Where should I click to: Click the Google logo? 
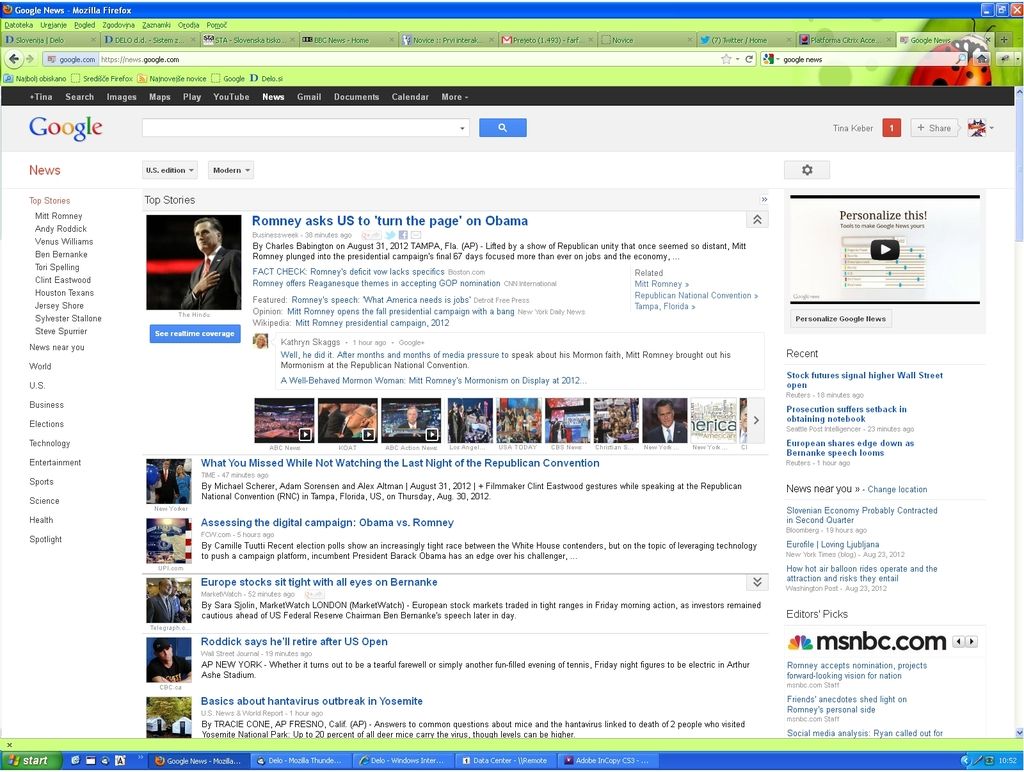pos(65,128)
